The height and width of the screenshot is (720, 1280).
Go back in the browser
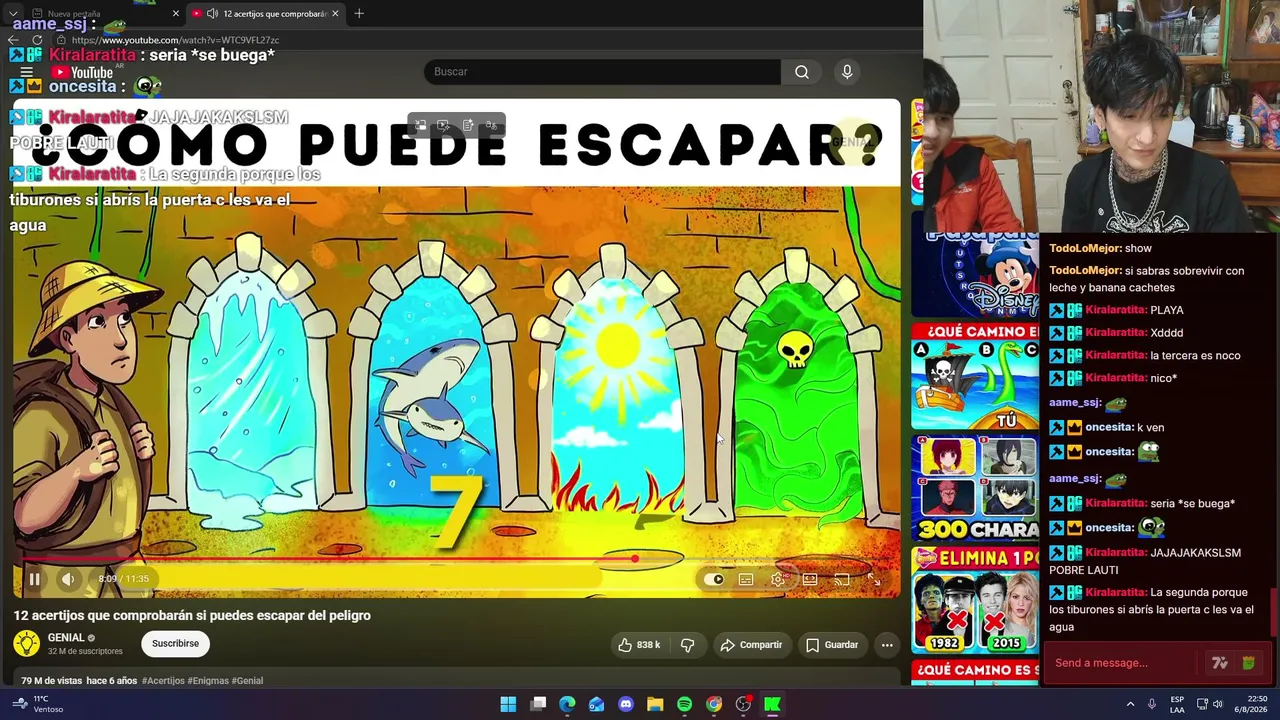tap(13, 40)
